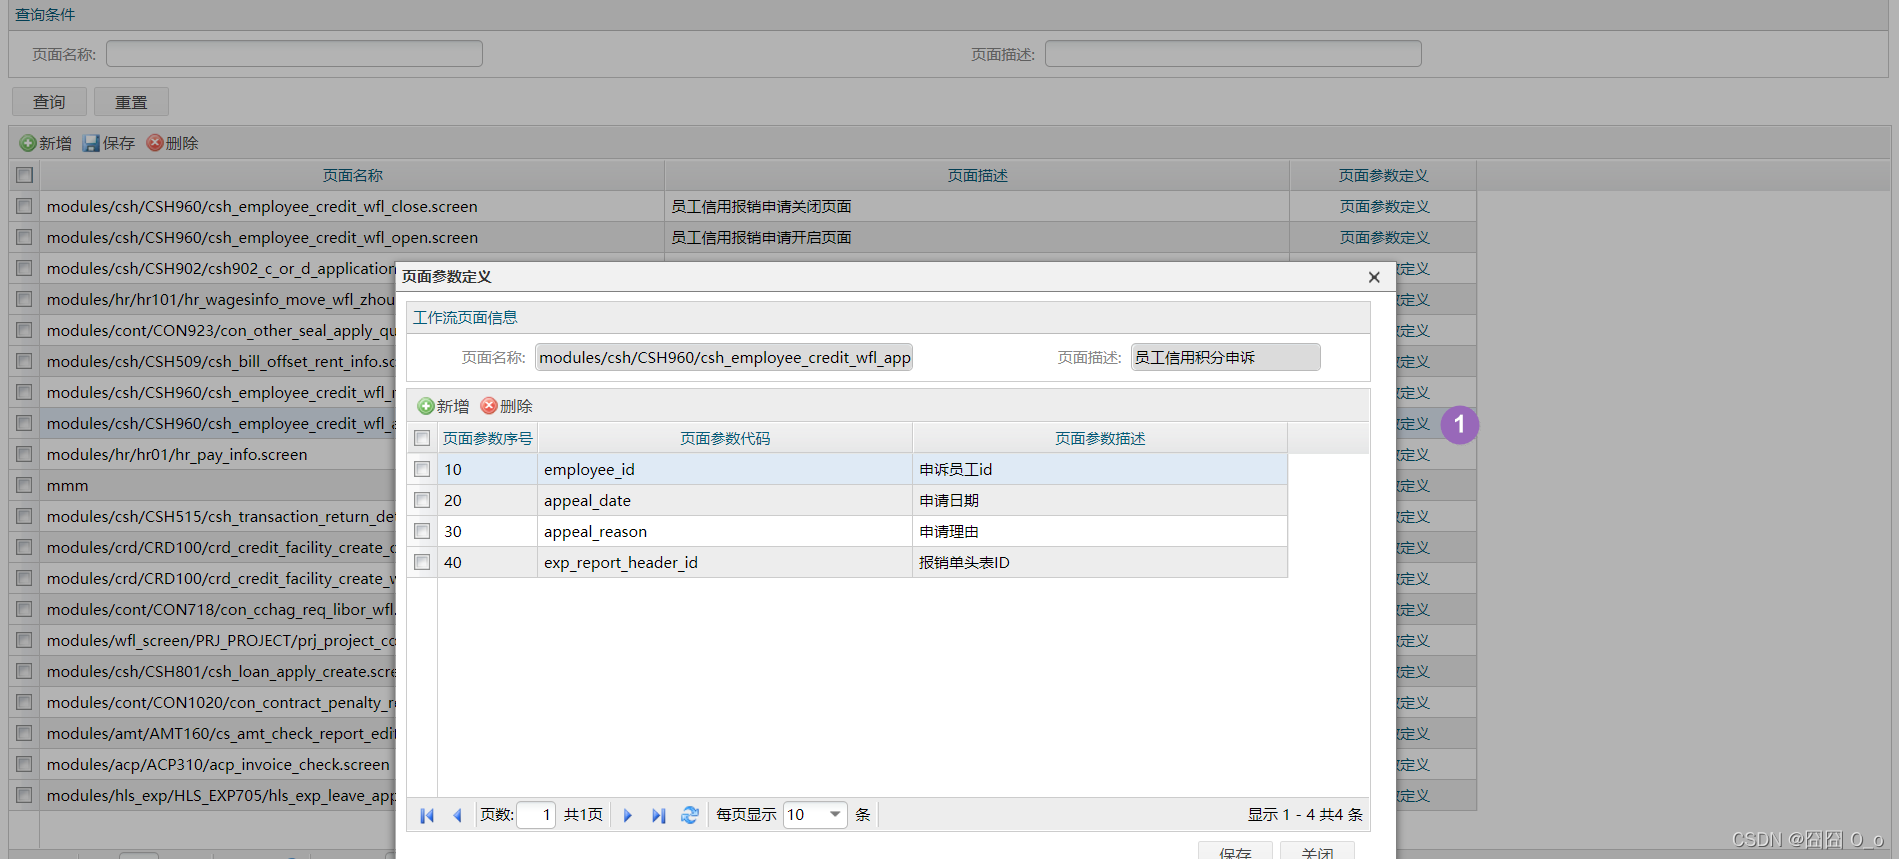Screen dimensions: 1899x859
Task: Refresh the parameter list in dialog pager
Action: [x=690, y=815]
